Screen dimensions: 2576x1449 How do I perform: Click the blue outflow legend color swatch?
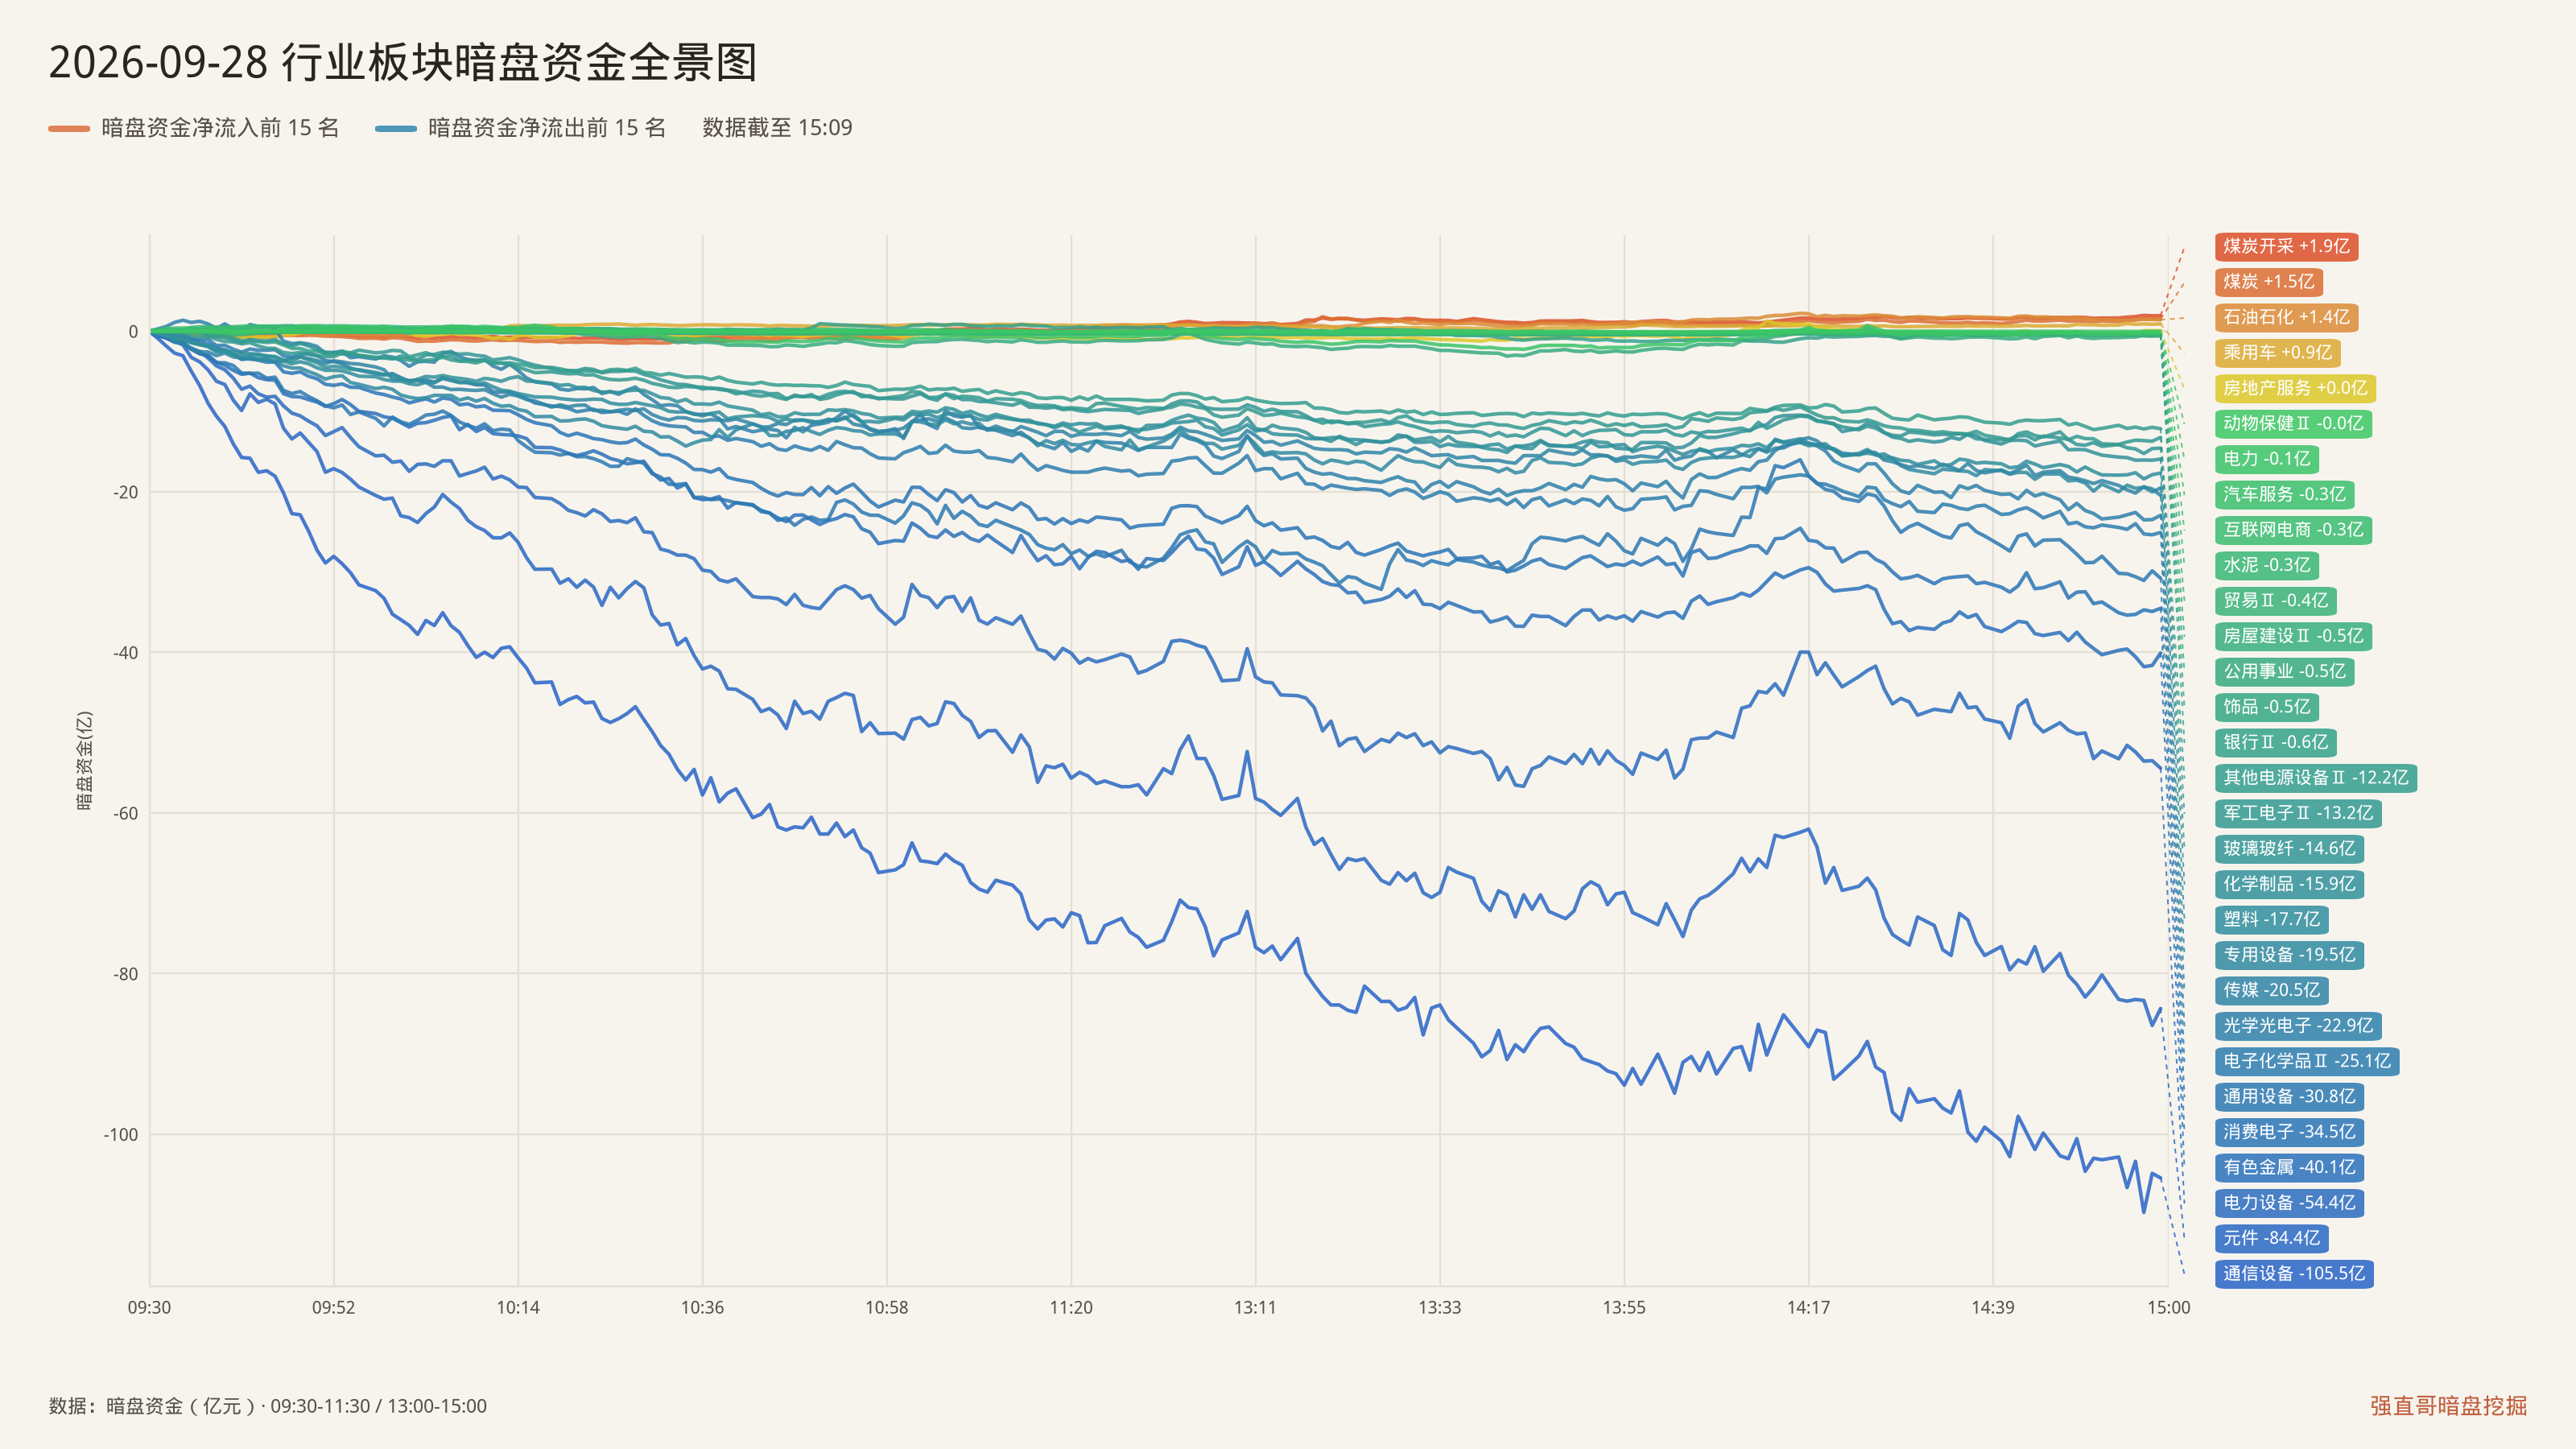coord(396,128)
